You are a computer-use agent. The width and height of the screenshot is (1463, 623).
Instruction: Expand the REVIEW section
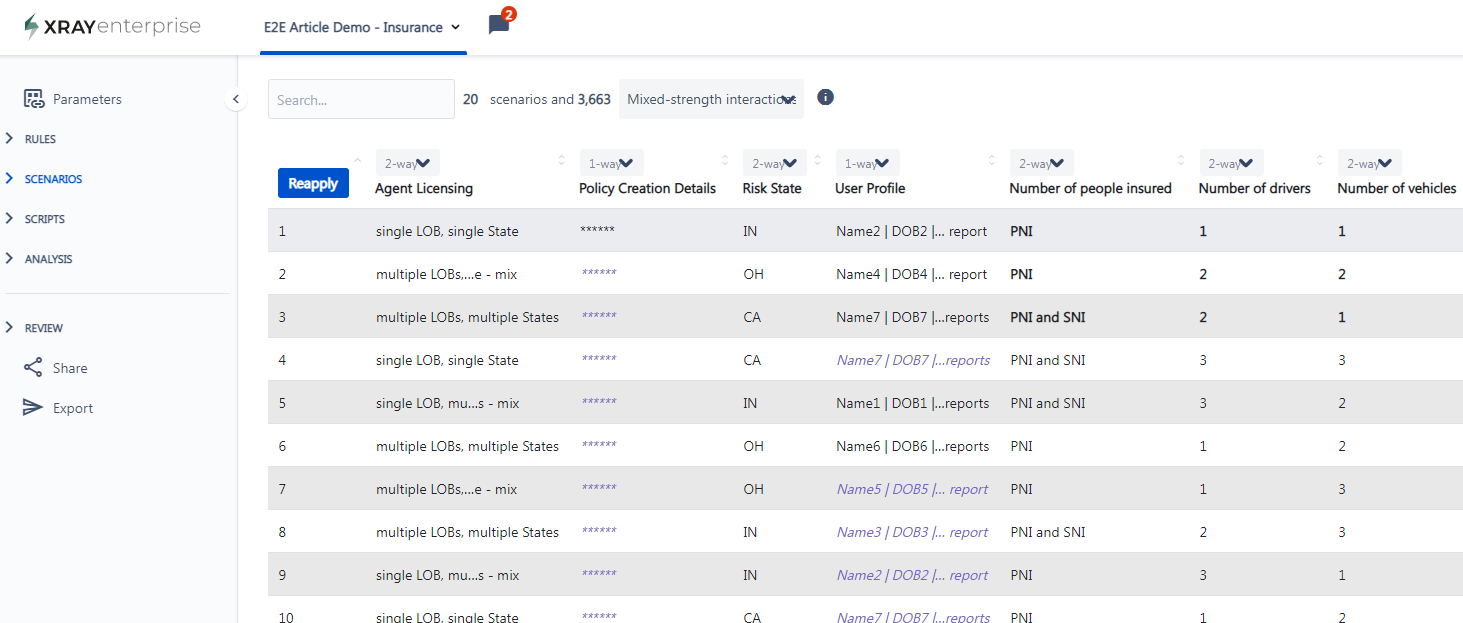pos(34,328)
